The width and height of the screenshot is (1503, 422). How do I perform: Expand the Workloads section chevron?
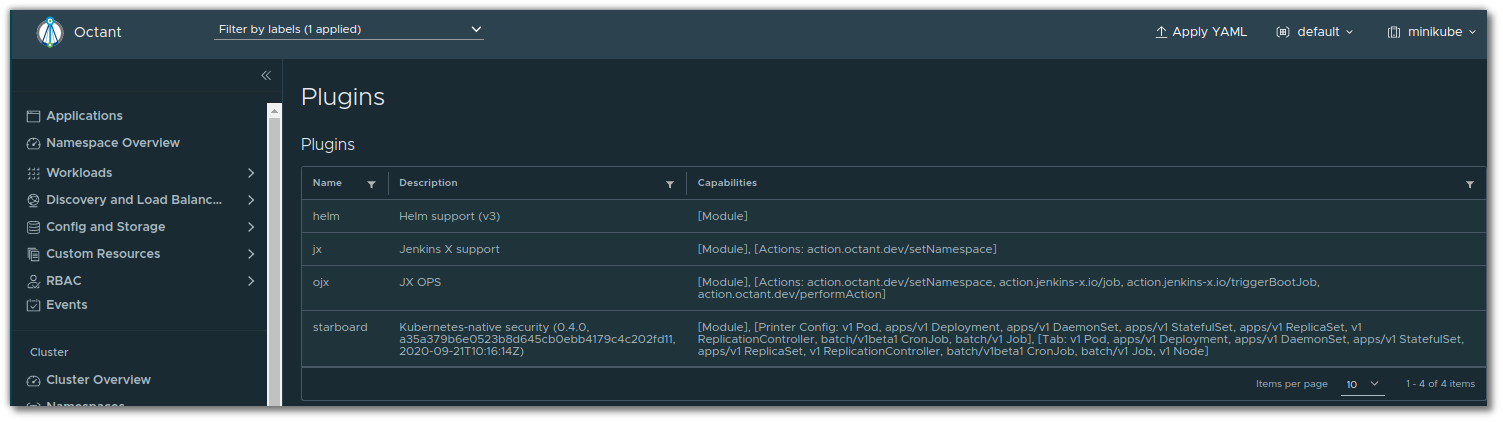(251, 173)
